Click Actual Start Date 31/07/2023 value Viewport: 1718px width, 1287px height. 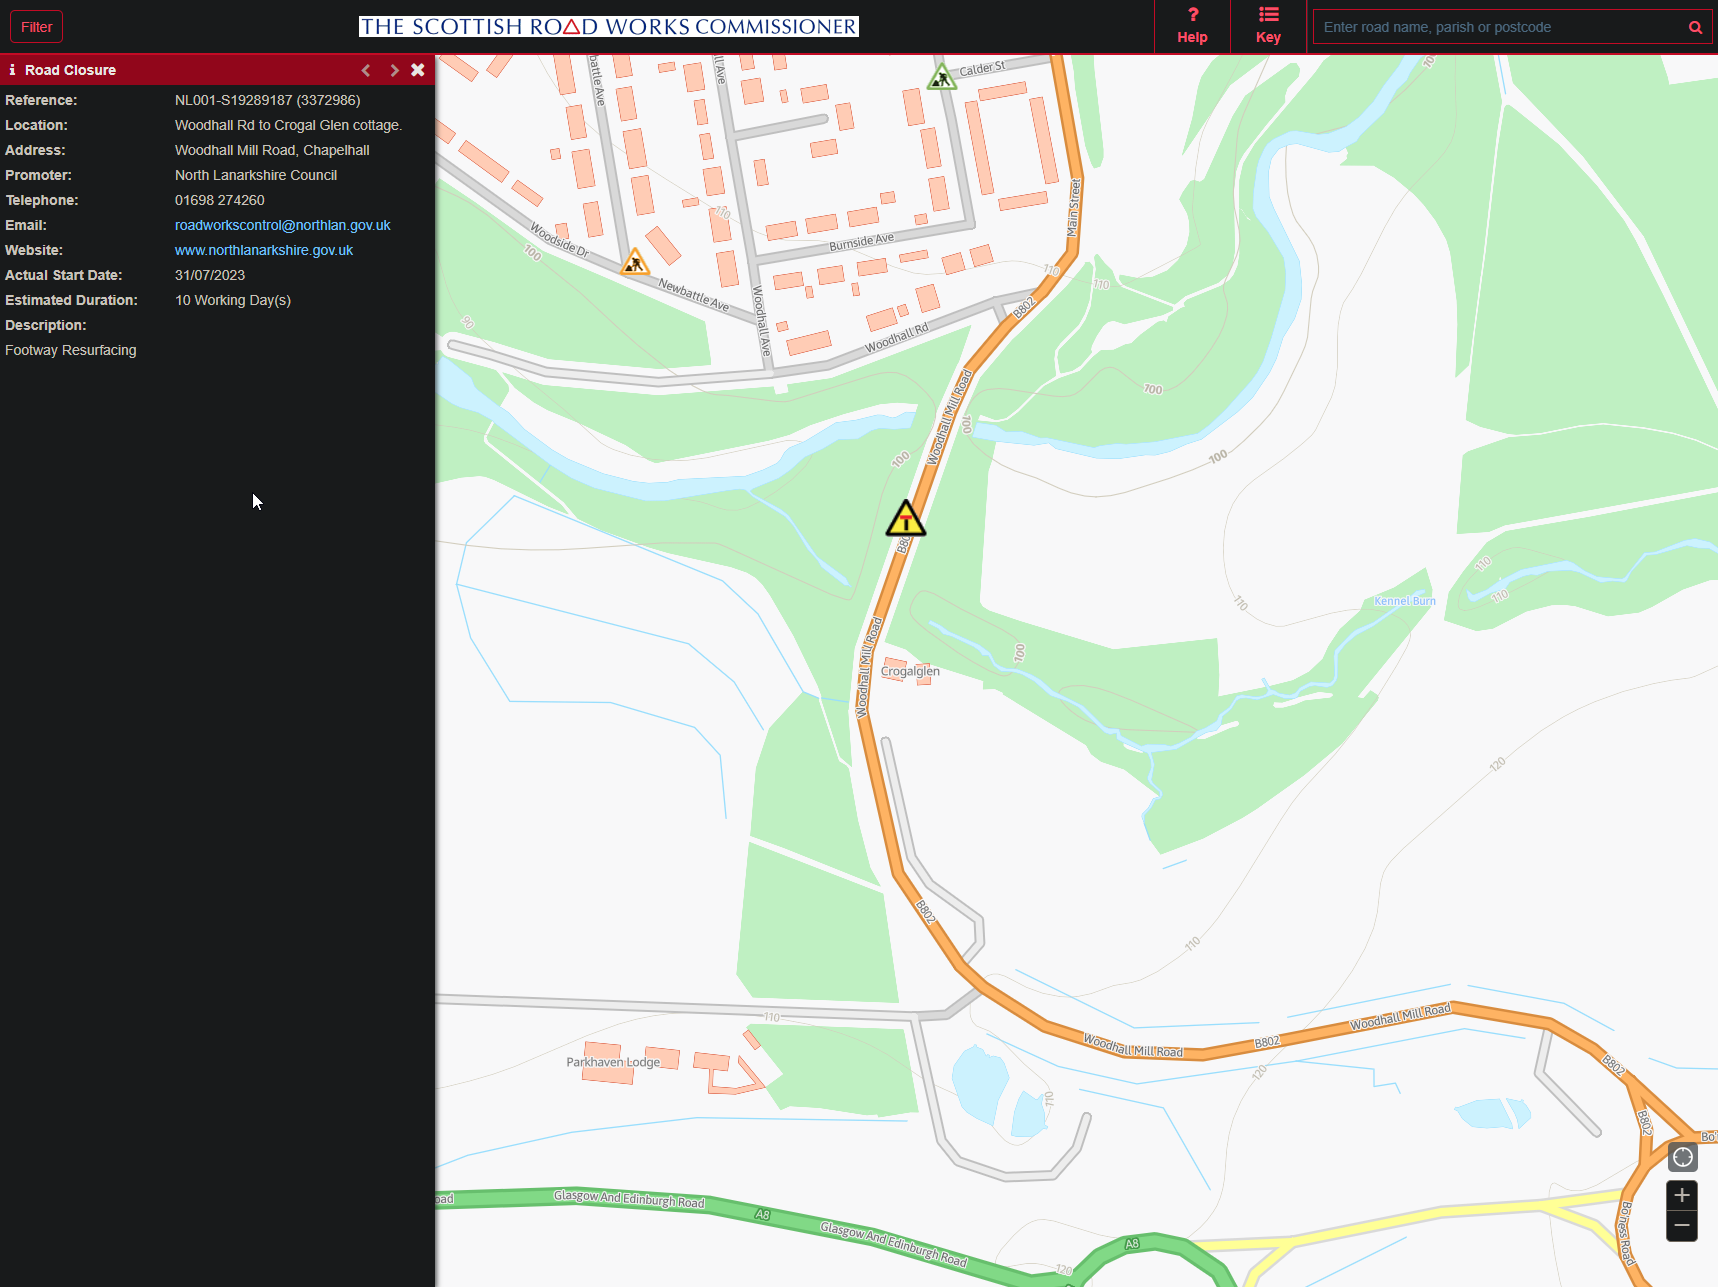(x=210, y=275)
